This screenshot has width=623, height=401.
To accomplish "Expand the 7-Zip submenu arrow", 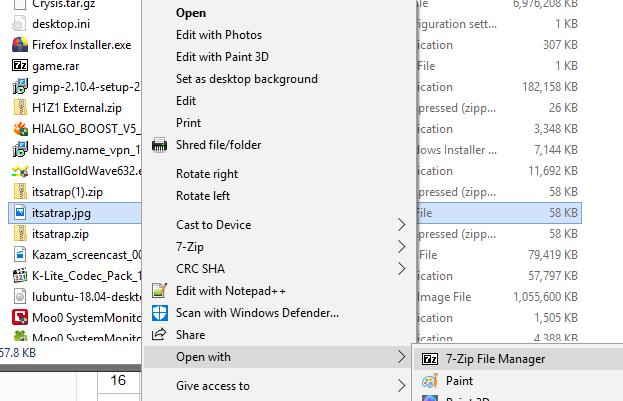I will point(402,246).
